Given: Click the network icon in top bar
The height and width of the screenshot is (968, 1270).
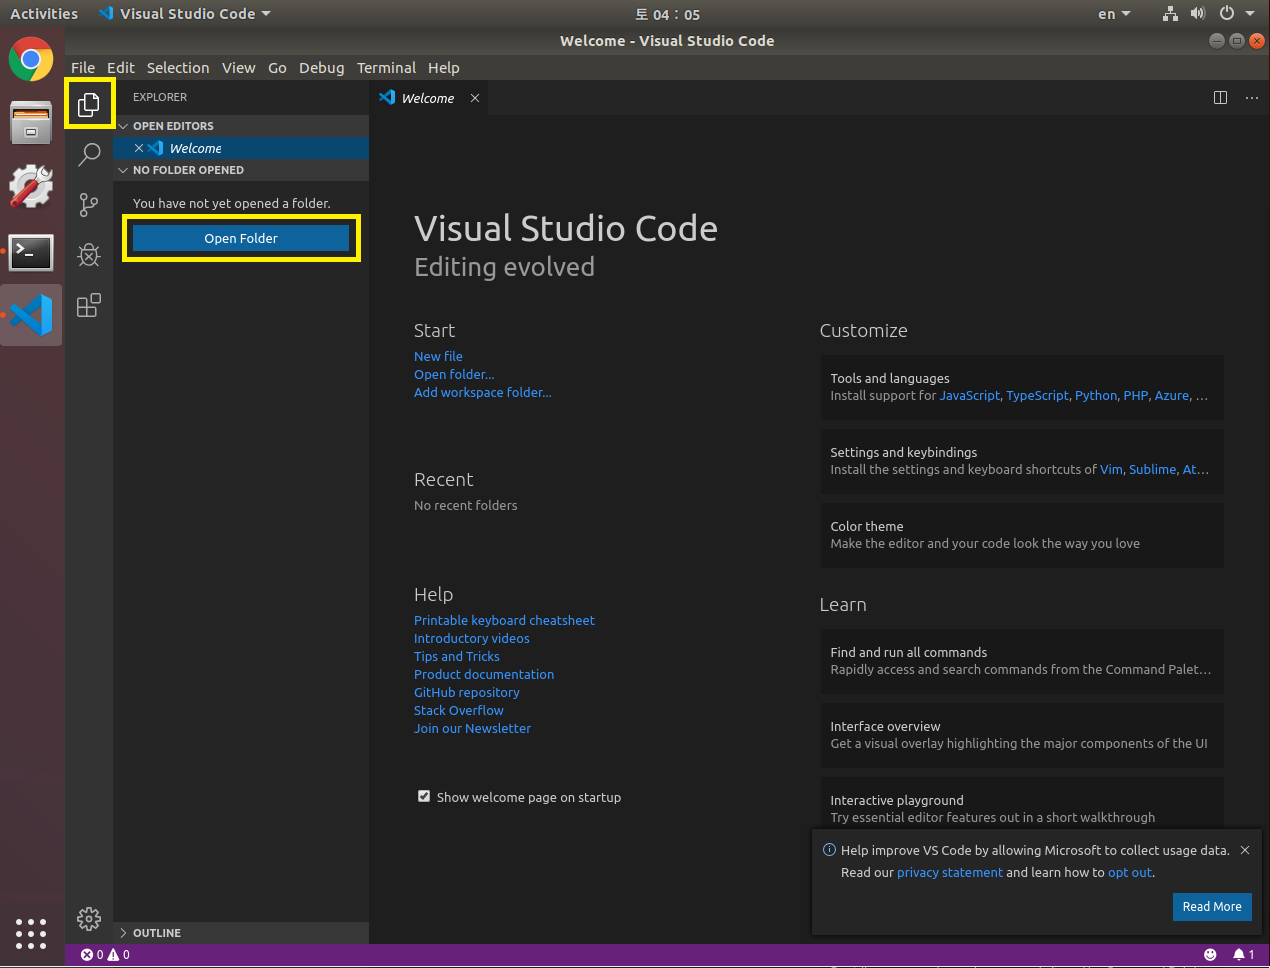Looking at the screenshot, I should pyautogui.click(x=1170, y=14).
